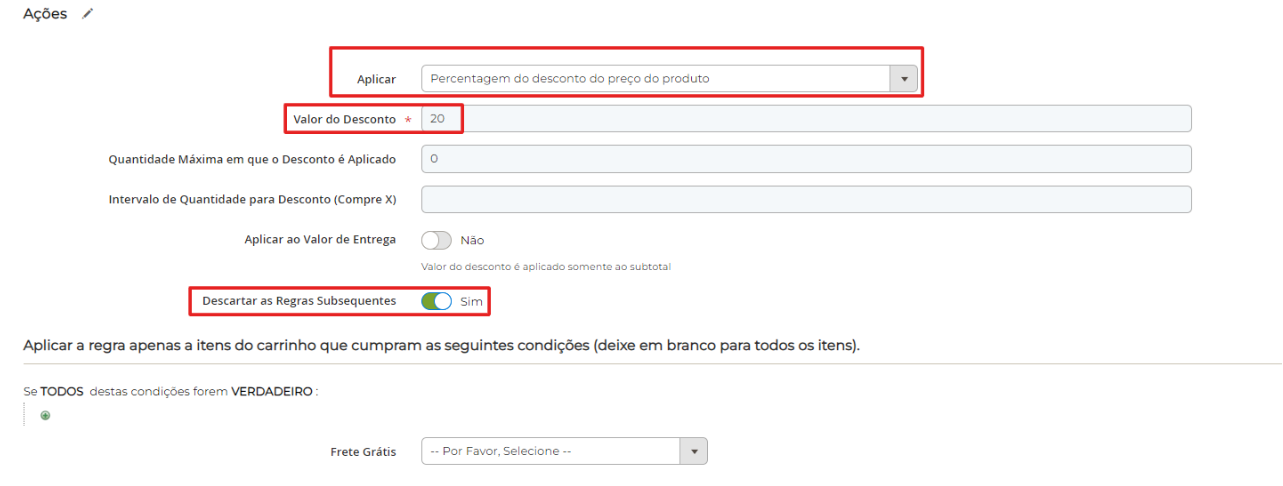Screen dimensions: 1283x486
Task: Enable Aplicar ao Valor de Entrega switch
Action: [x=437, y=240]
